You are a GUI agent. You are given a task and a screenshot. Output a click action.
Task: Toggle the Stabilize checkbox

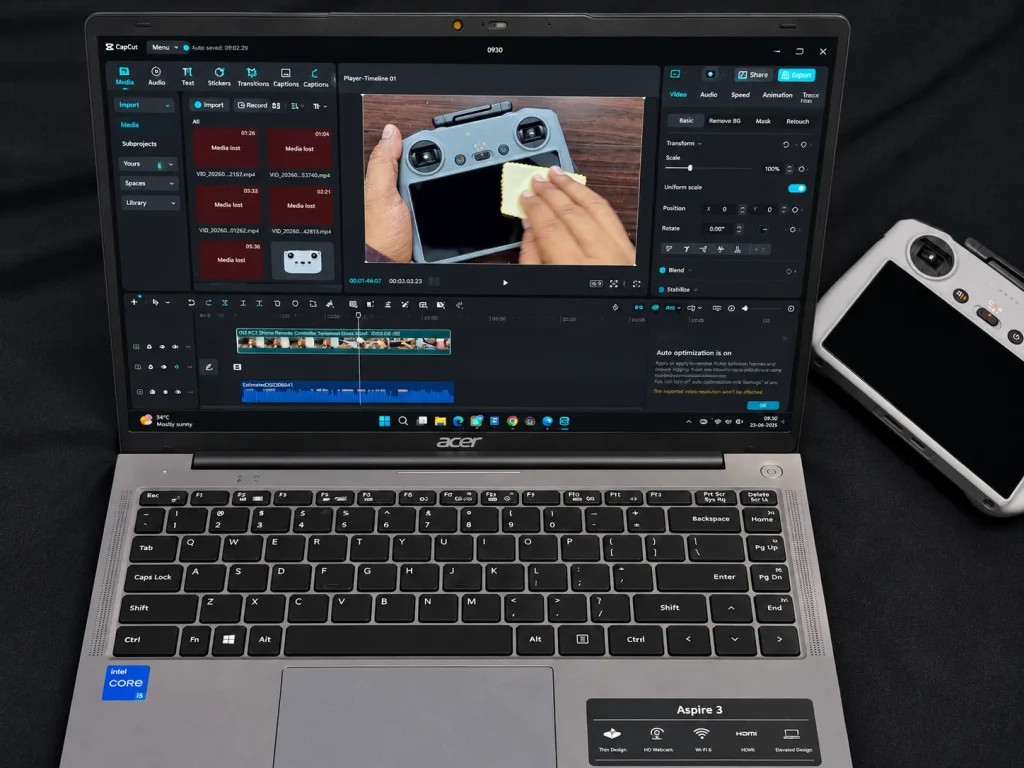662,289
